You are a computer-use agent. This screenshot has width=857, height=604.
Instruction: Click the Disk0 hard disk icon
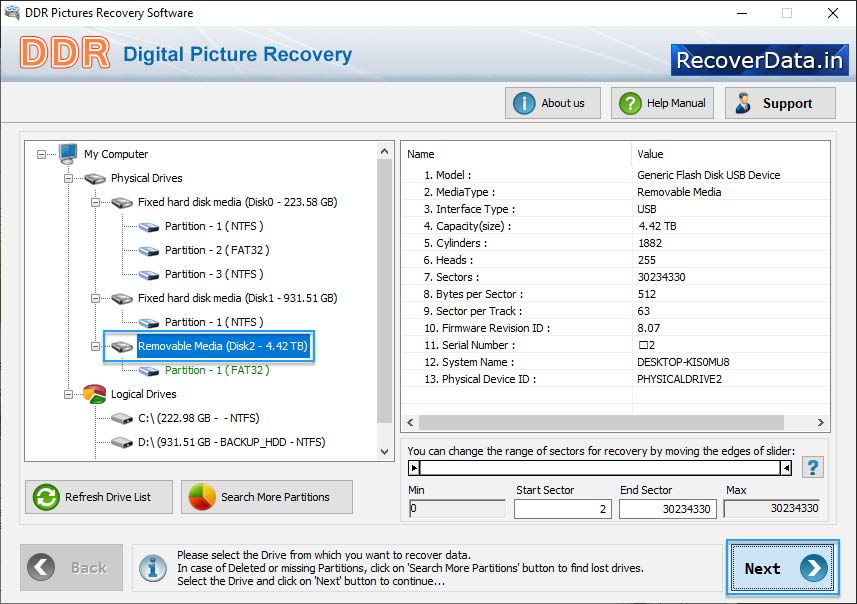[122, 202]
